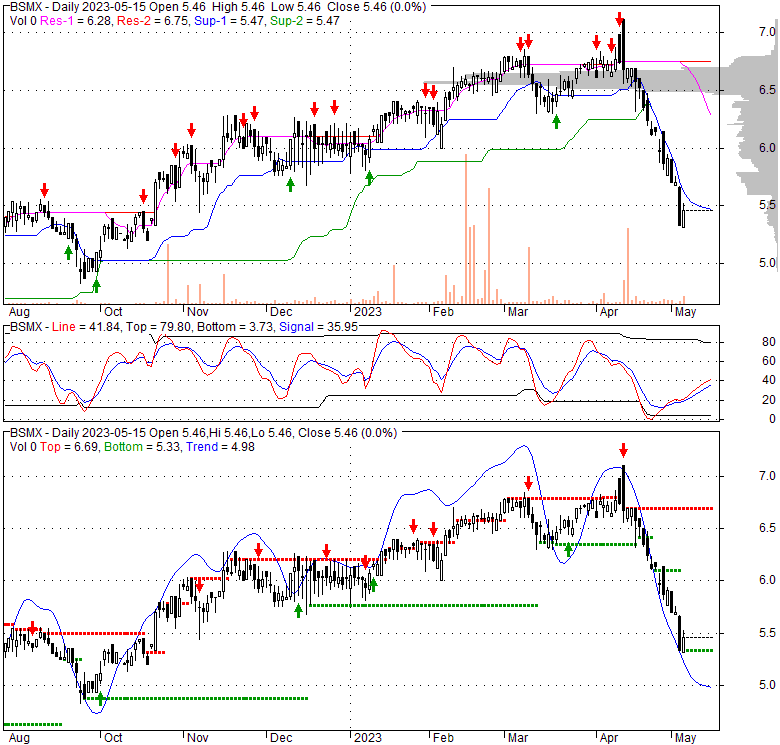Image resolution: width=780 pixels, height=745 pixels.
Task: Click the 'Dec' date label under the top chart
Action: pyautogui.click(x=281, y=312)
